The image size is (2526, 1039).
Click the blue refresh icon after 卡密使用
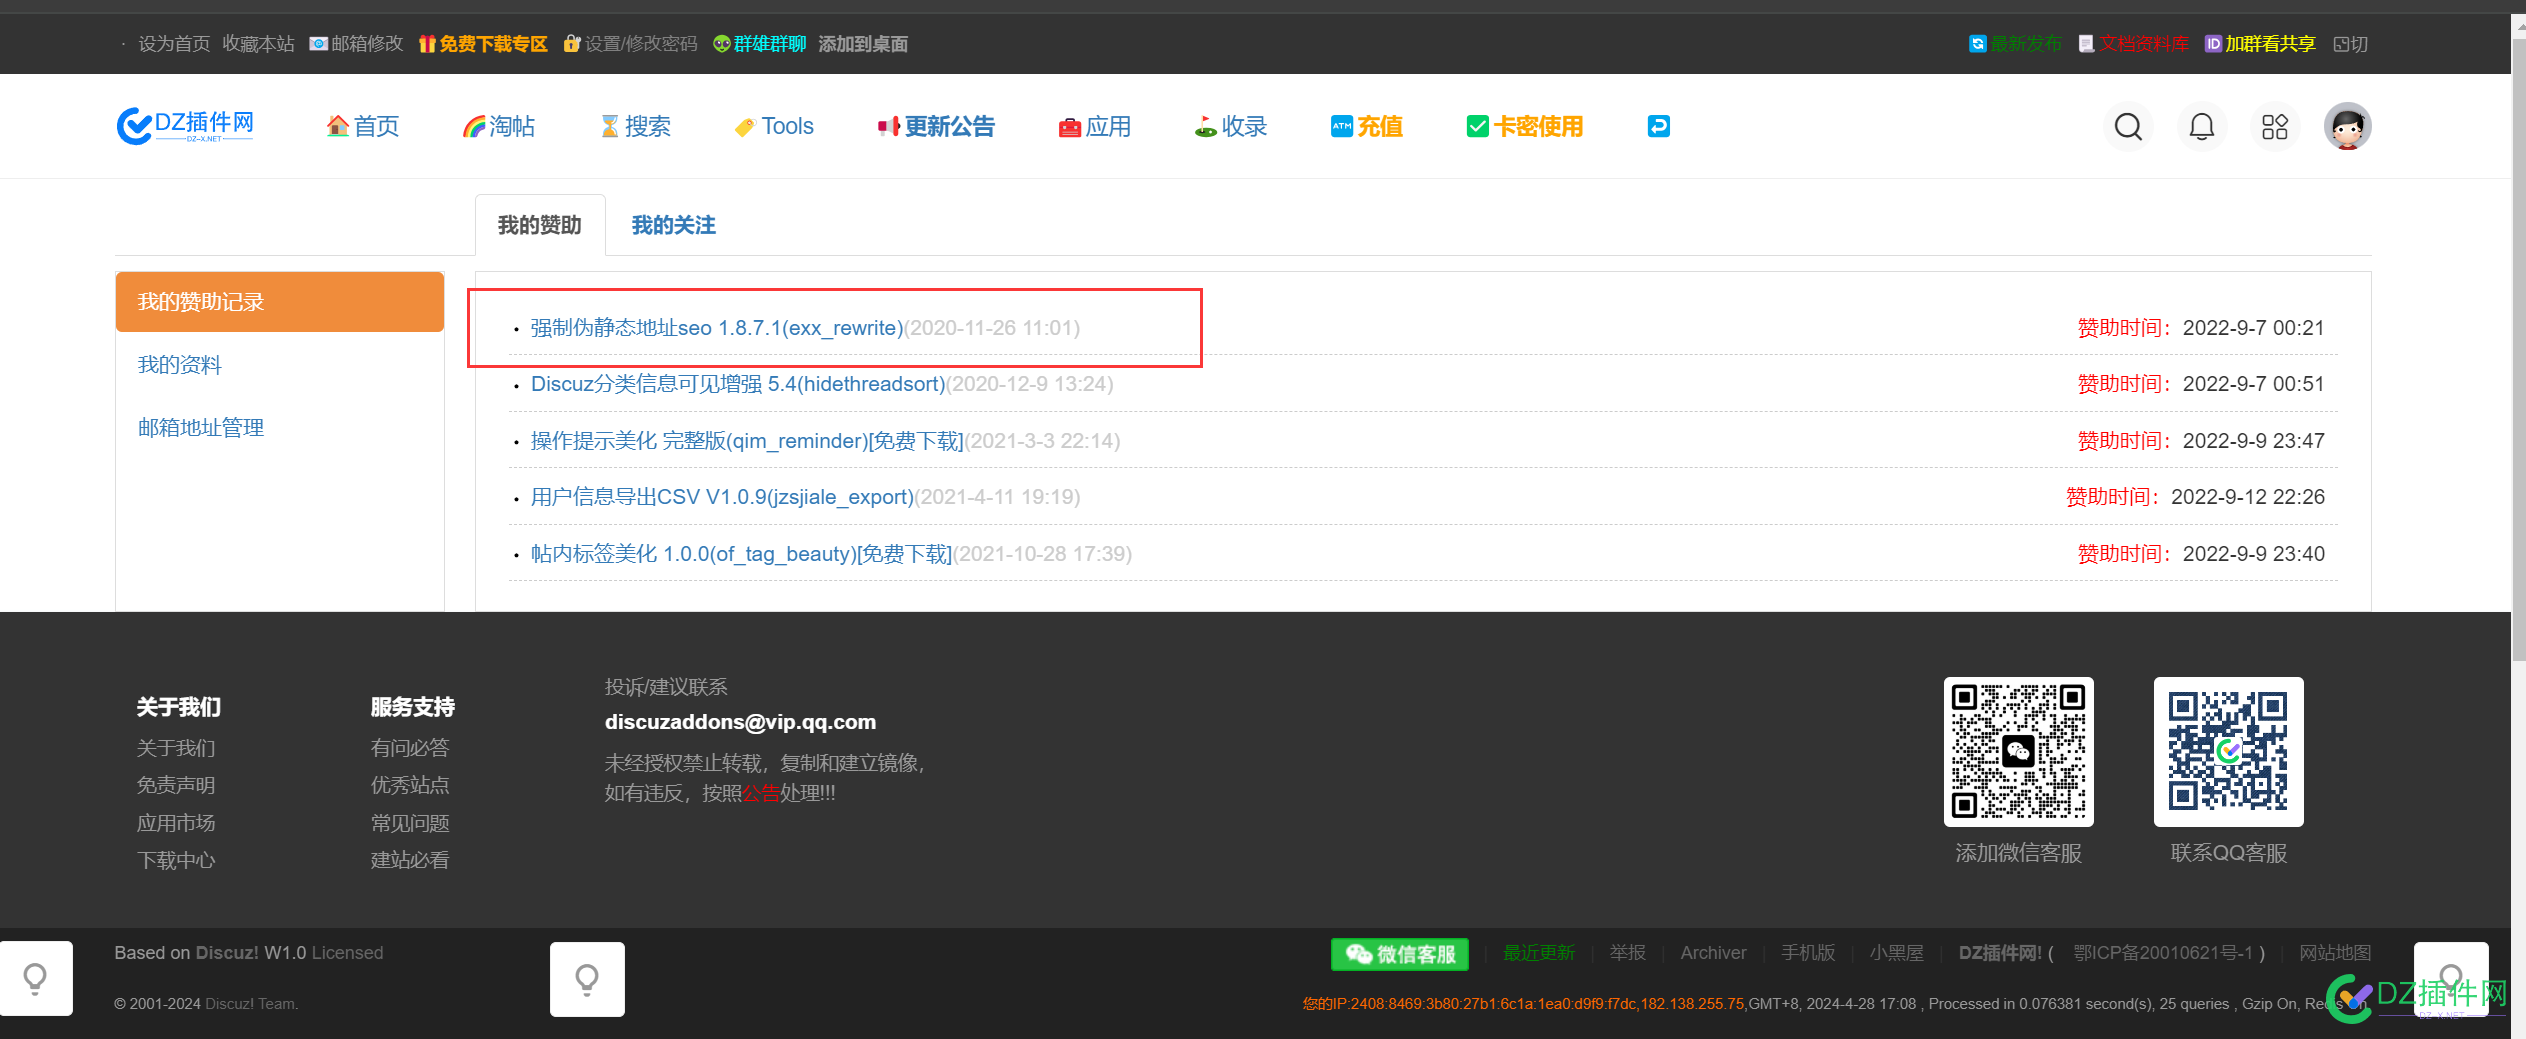point(1658,126)
